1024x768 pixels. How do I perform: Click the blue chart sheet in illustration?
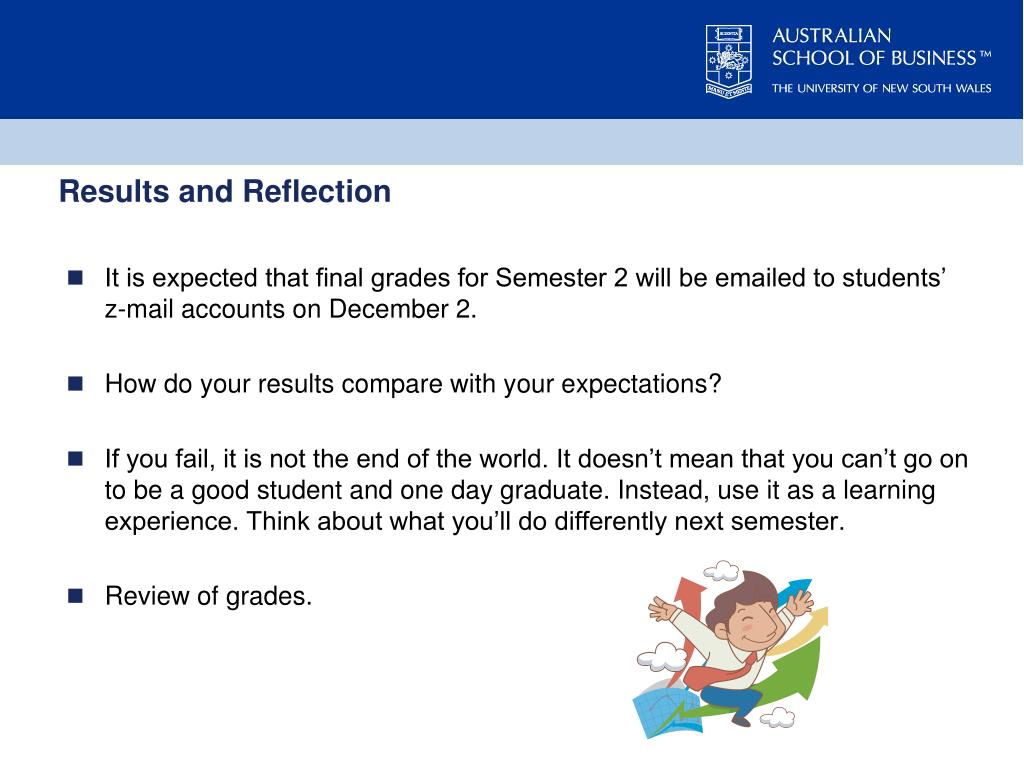coord(666,712)
